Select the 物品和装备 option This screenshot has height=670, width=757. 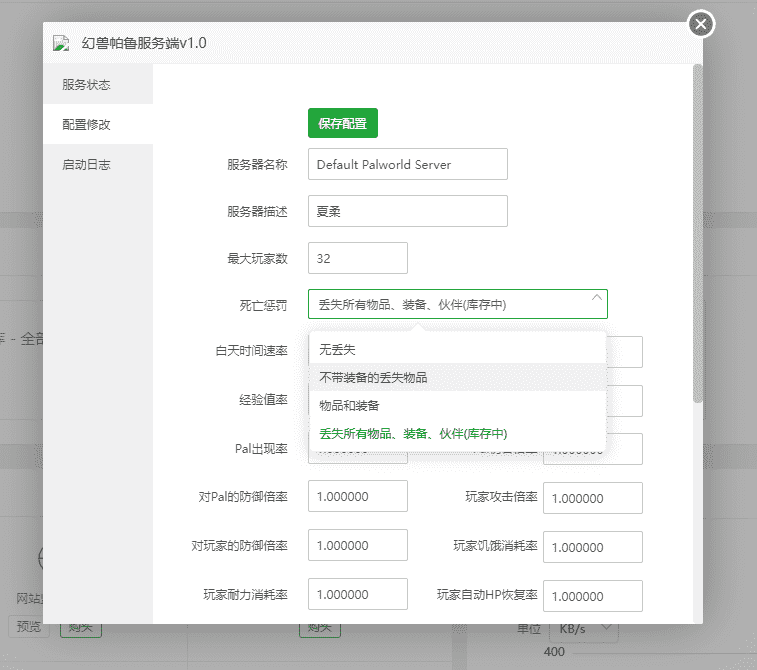tap(457, 405)
